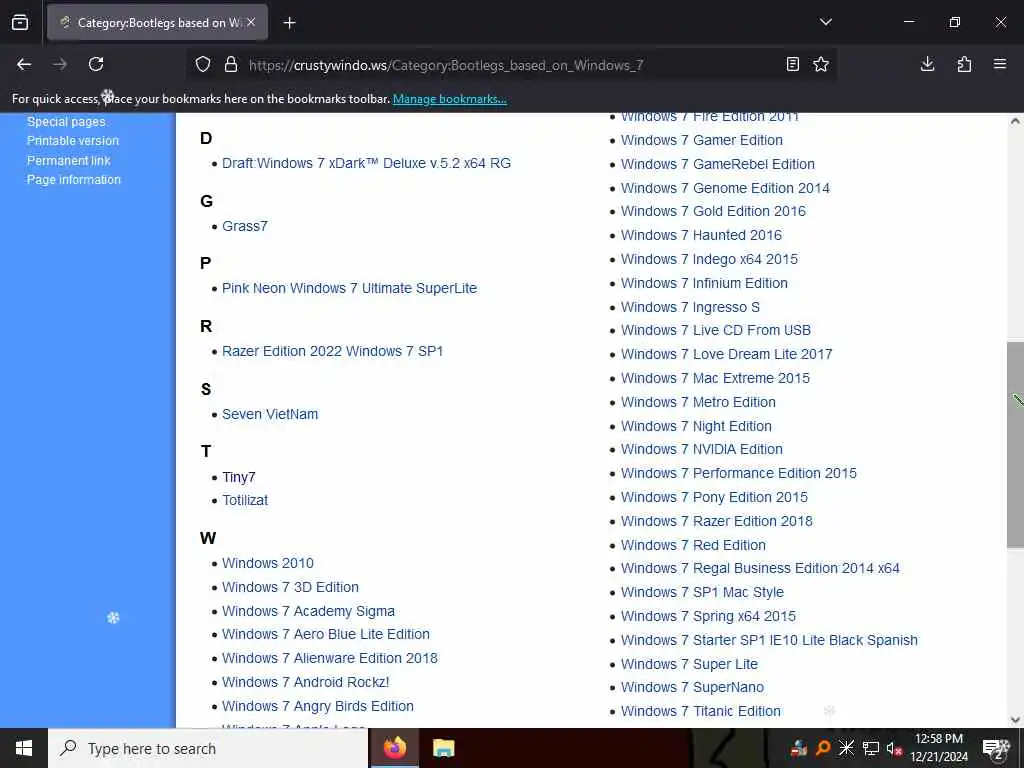The image size is (1024, 768).
Task: Open Pink Neon Windows 7 Ultimate SuperLite
Action: [349, 288]
